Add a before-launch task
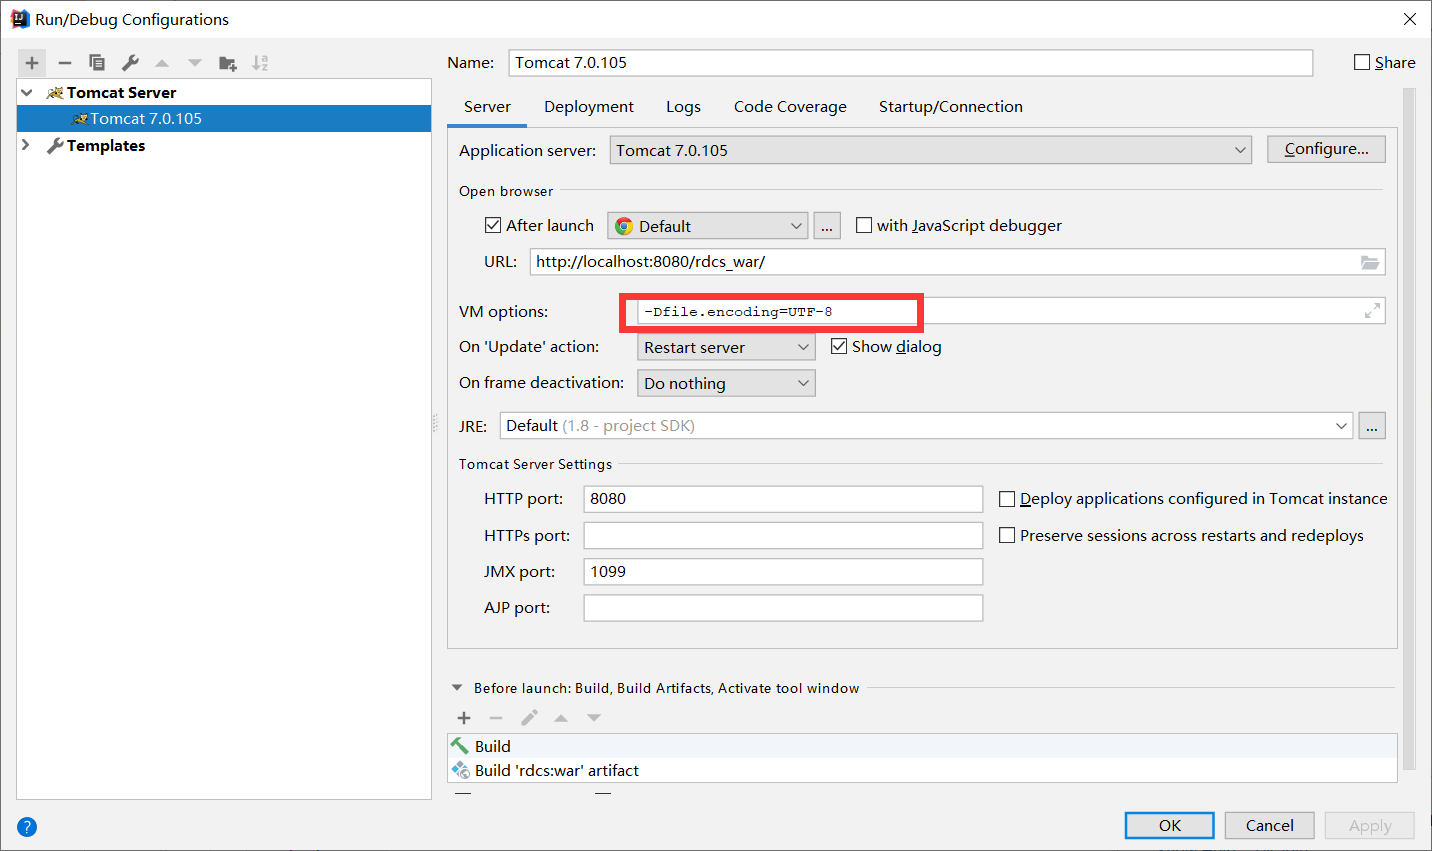 point(464,718)
